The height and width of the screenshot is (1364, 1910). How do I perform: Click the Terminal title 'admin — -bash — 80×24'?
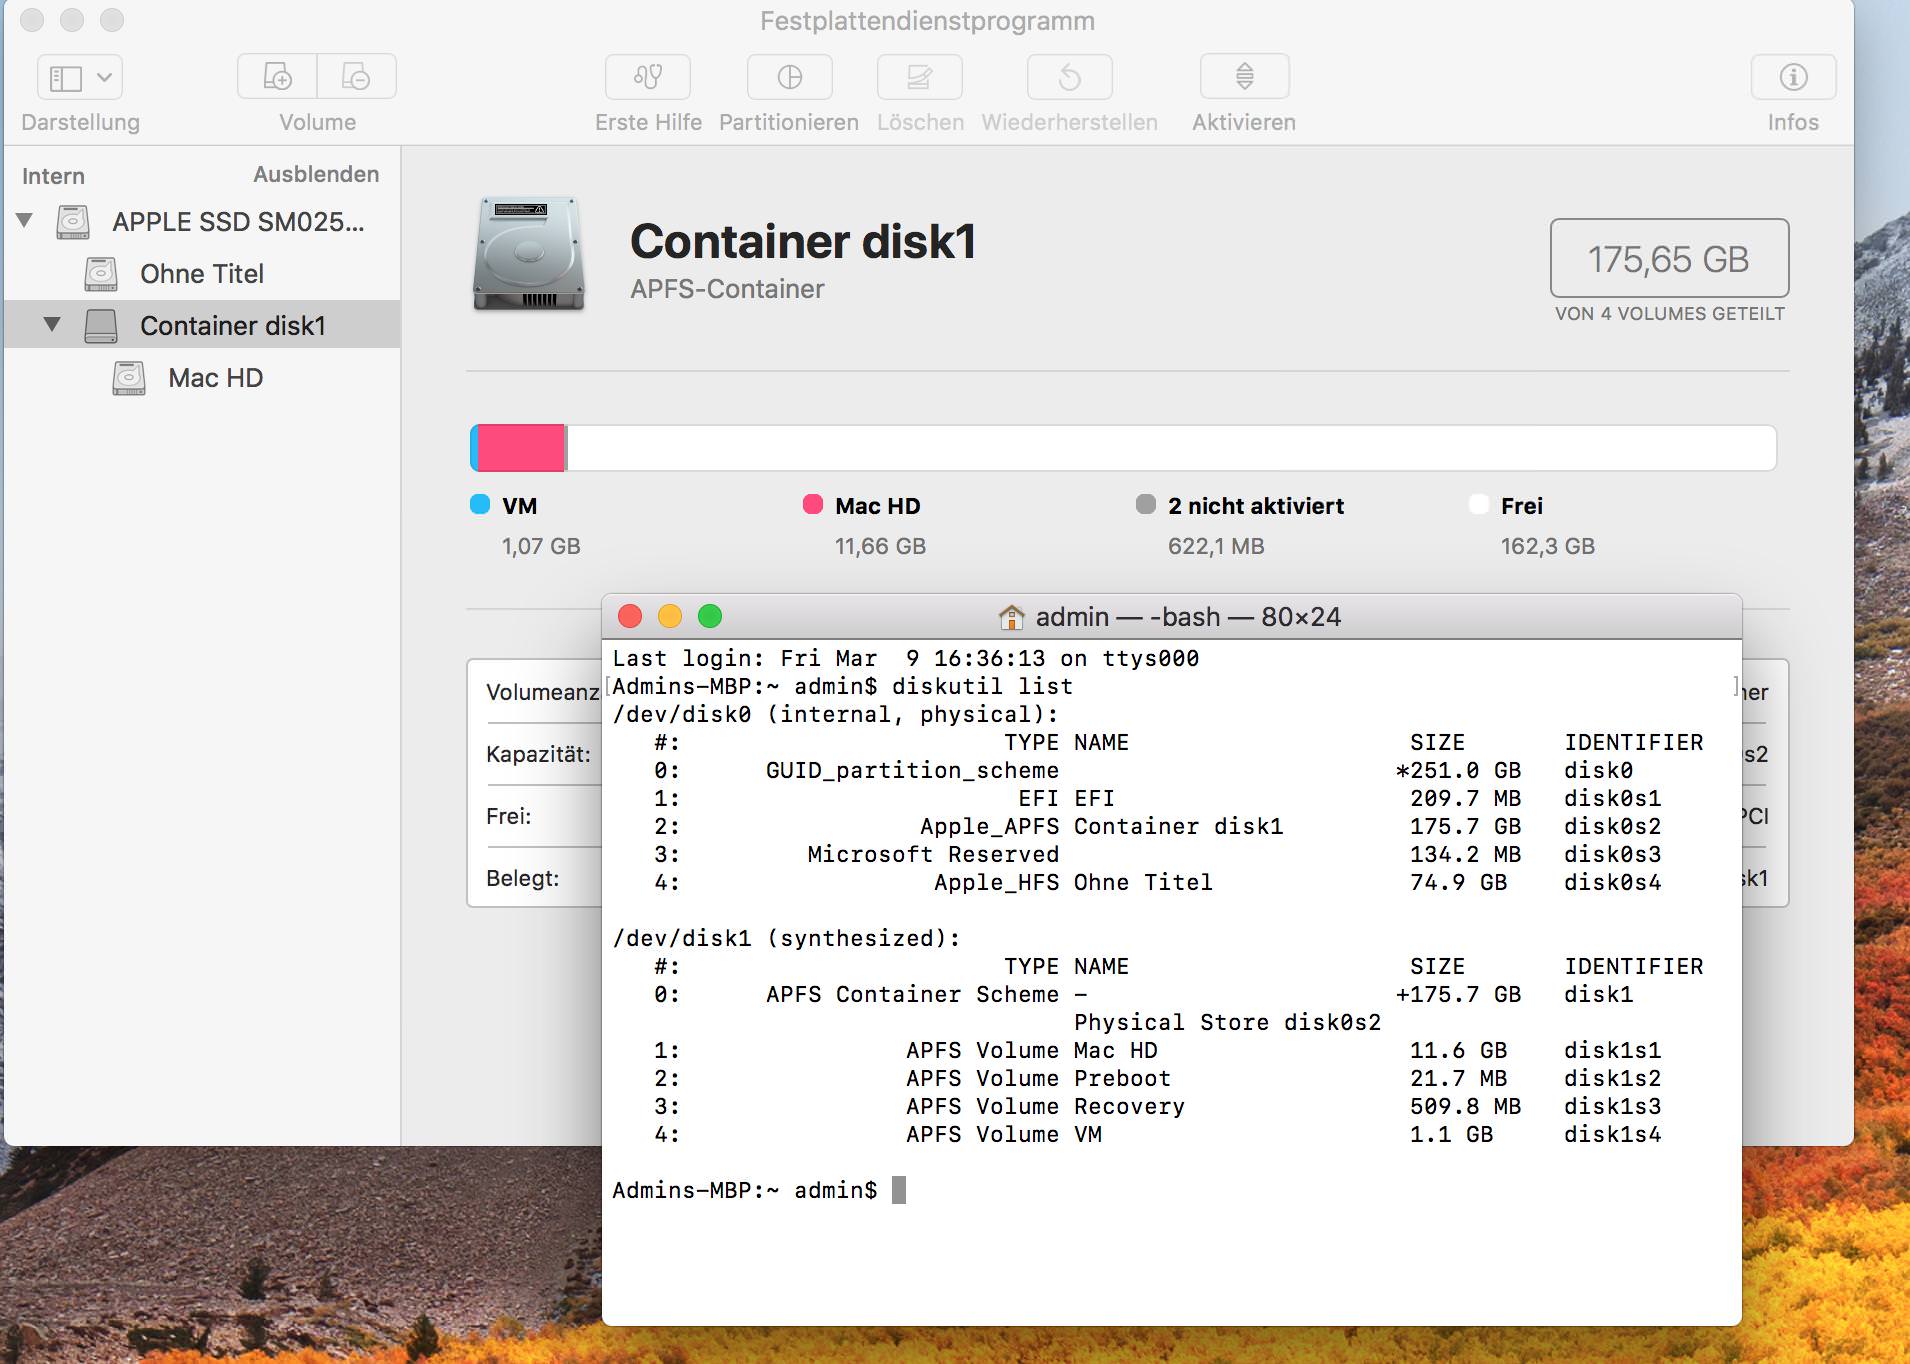pos(1188,617)
